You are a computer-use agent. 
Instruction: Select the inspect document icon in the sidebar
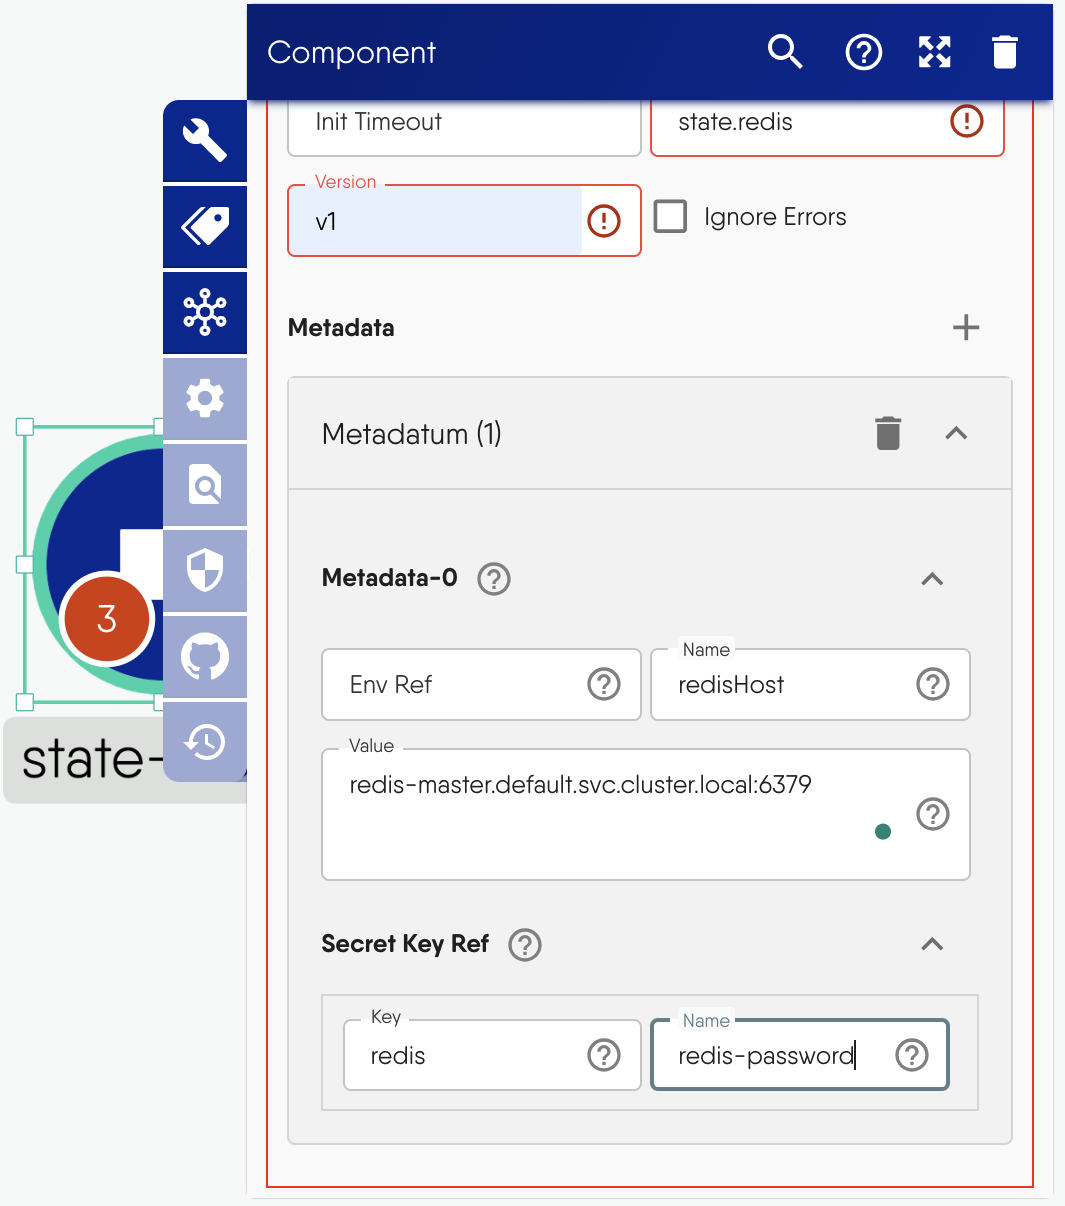click(205, 485)
